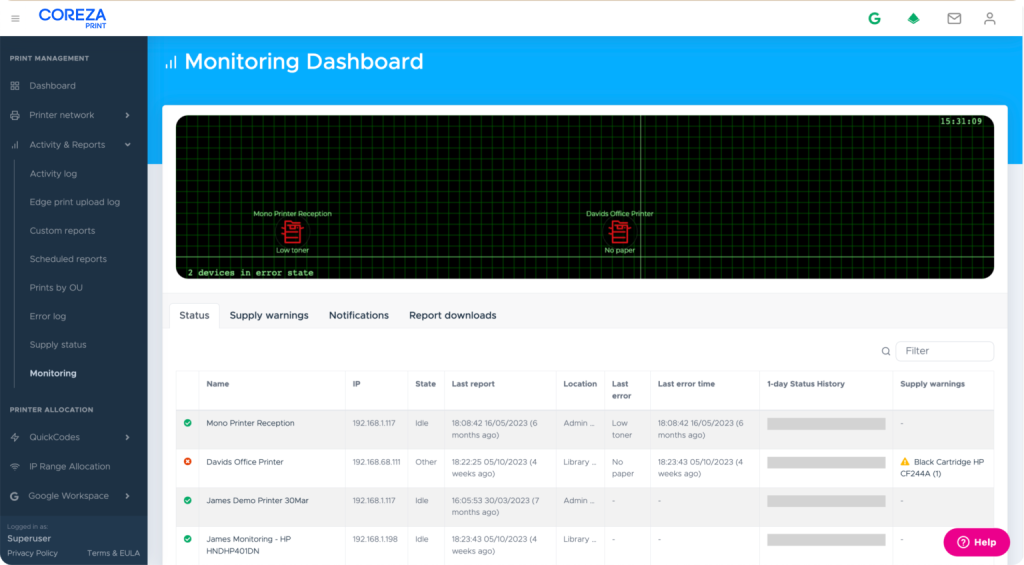Click the hamburger menu icon
Image resolution: width=1024 pixels, height=565 pixels.
[15, 18]
